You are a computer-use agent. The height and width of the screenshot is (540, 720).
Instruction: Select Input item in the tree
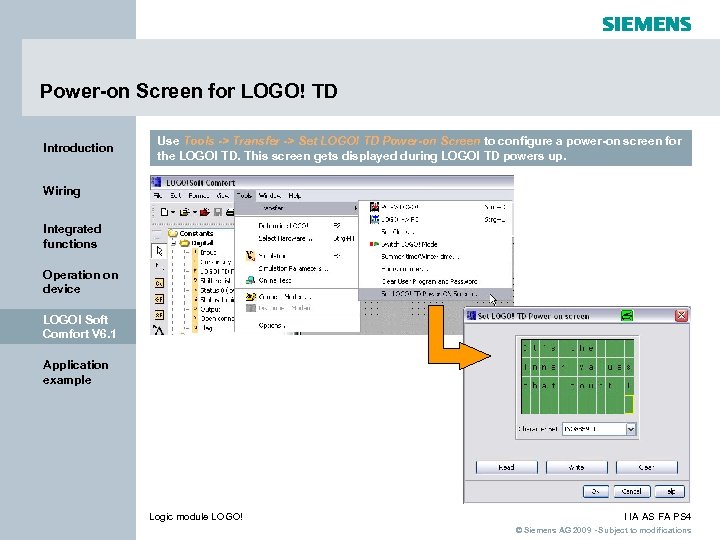click(x=208, y=252)
